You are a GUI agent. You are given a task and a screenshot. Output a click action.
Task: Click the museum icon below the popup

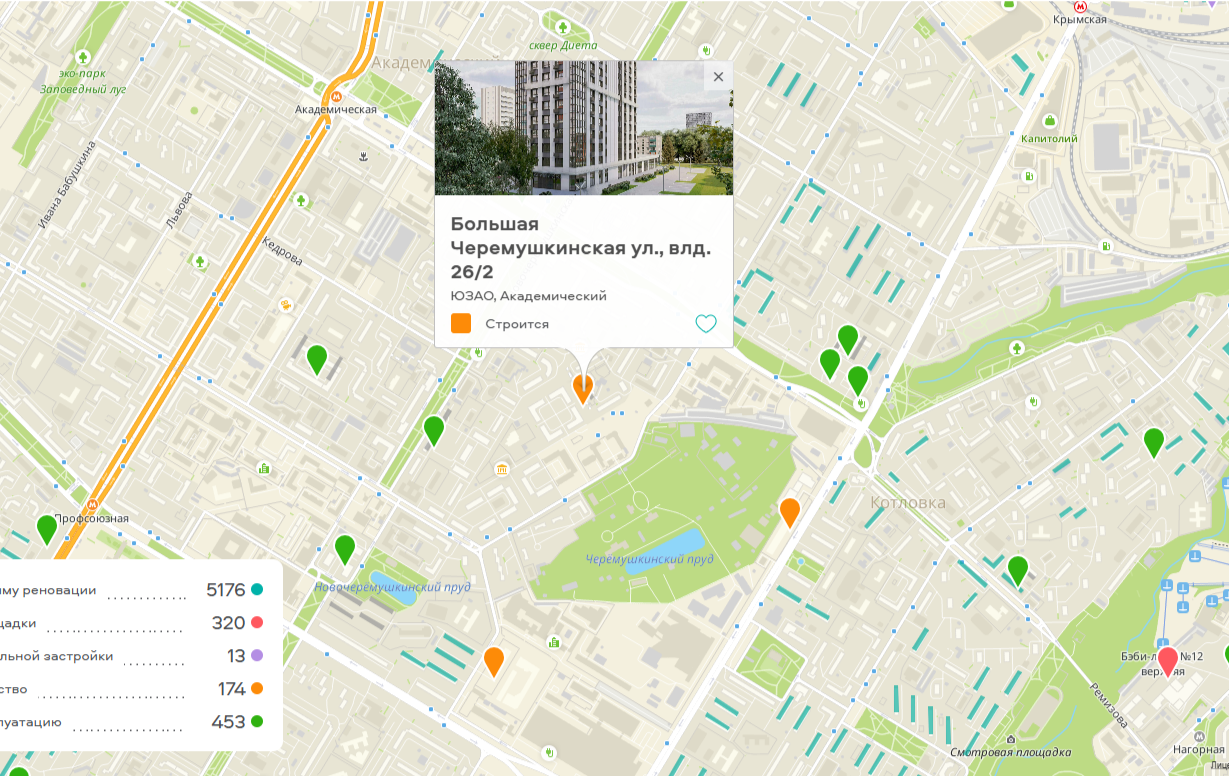[501, 469]
